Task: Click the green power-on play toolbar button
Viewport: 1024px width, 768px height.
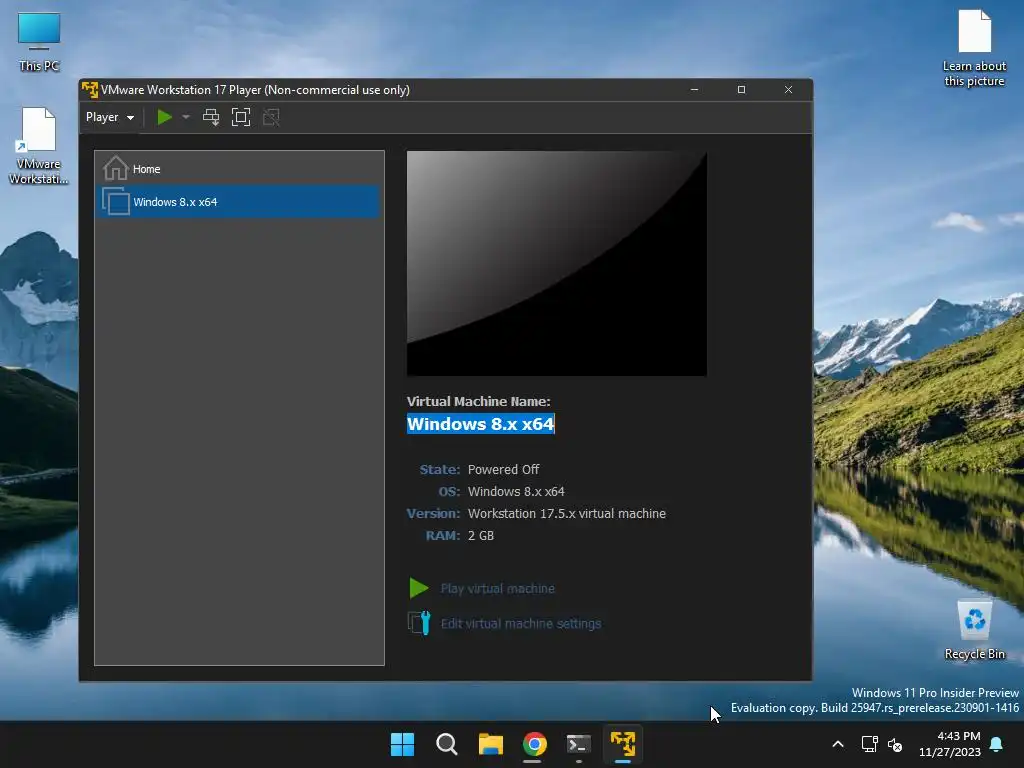Action: (165, 118)
